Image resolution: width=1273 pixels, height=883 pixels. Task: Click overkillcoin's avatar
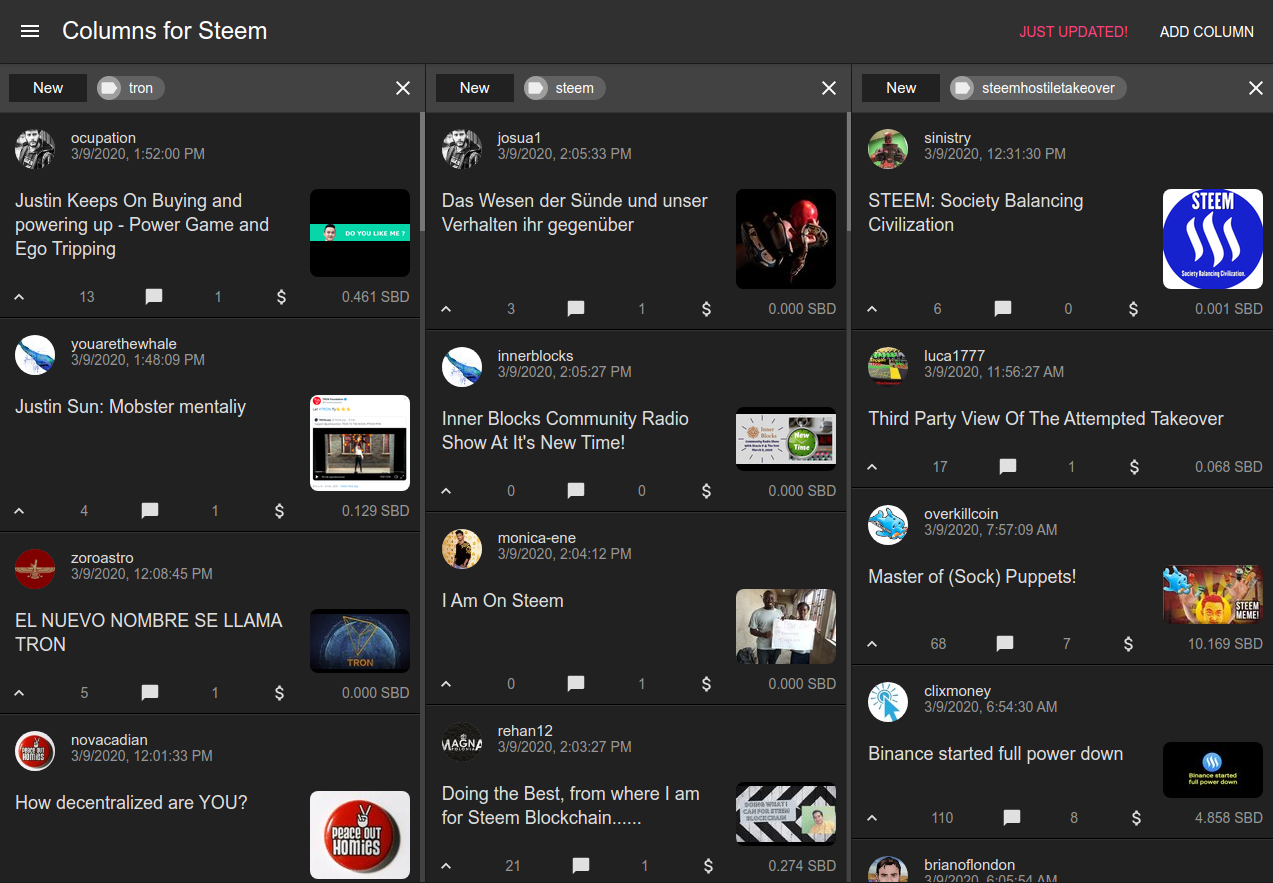888,525
